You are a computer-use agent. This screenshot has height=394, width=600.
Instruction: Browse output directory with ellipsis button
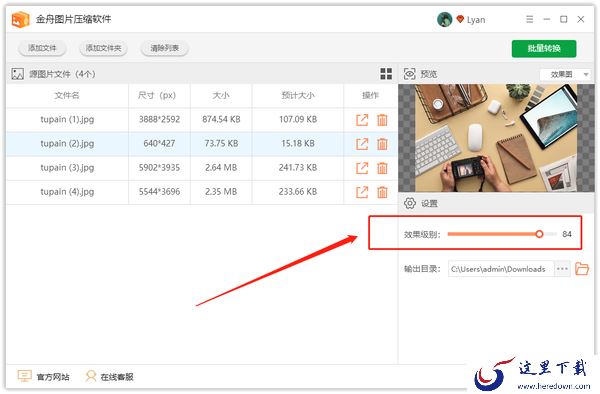tap(562, 269)
